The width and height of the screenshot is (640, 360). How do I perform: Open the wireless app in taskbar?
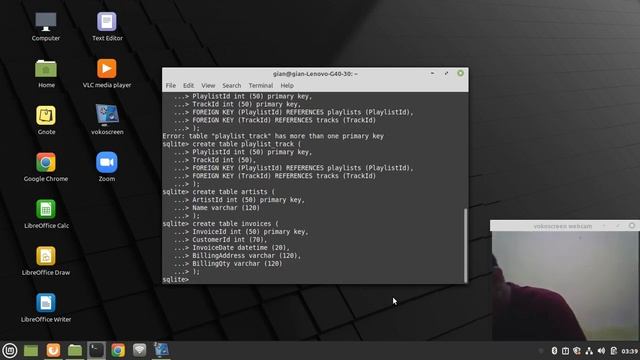140,350
